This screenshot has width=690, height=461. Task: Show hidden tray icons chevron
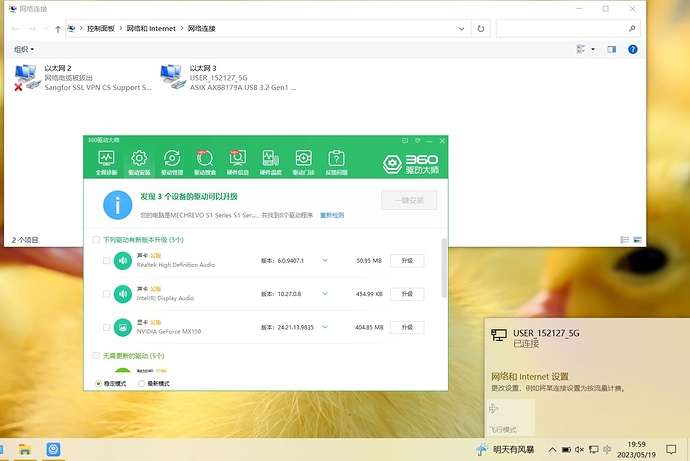[x=552, y=450]
